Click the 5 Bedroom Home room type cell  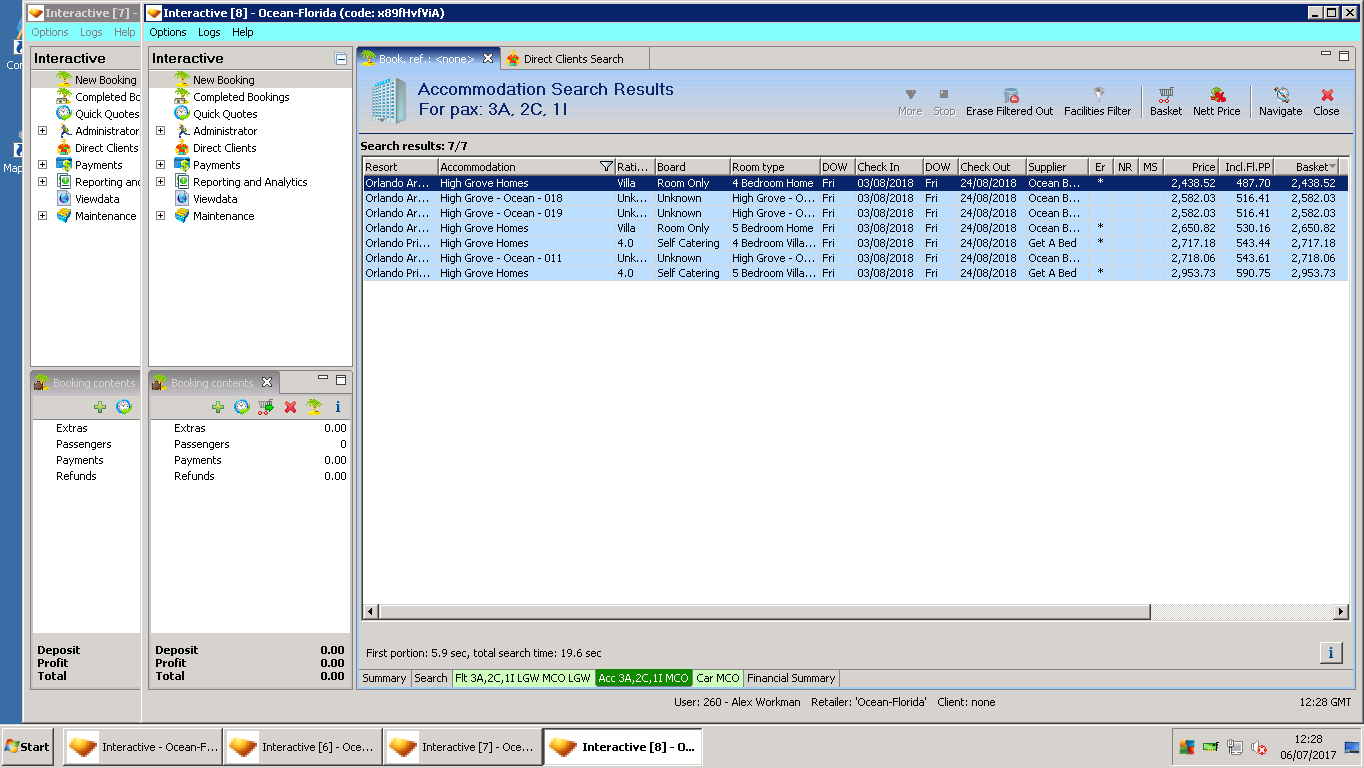(773, 228)
